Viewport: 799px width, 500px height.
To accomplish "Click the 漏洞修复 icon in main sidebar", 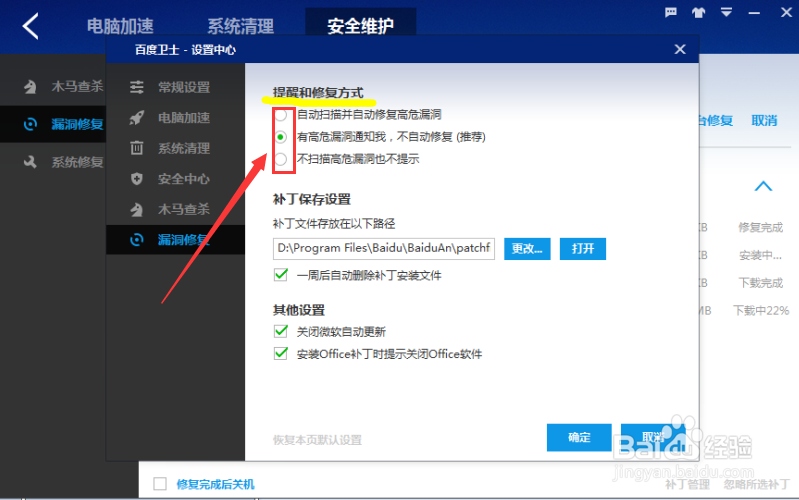I will pyautogui.click(x=30, y=124).
